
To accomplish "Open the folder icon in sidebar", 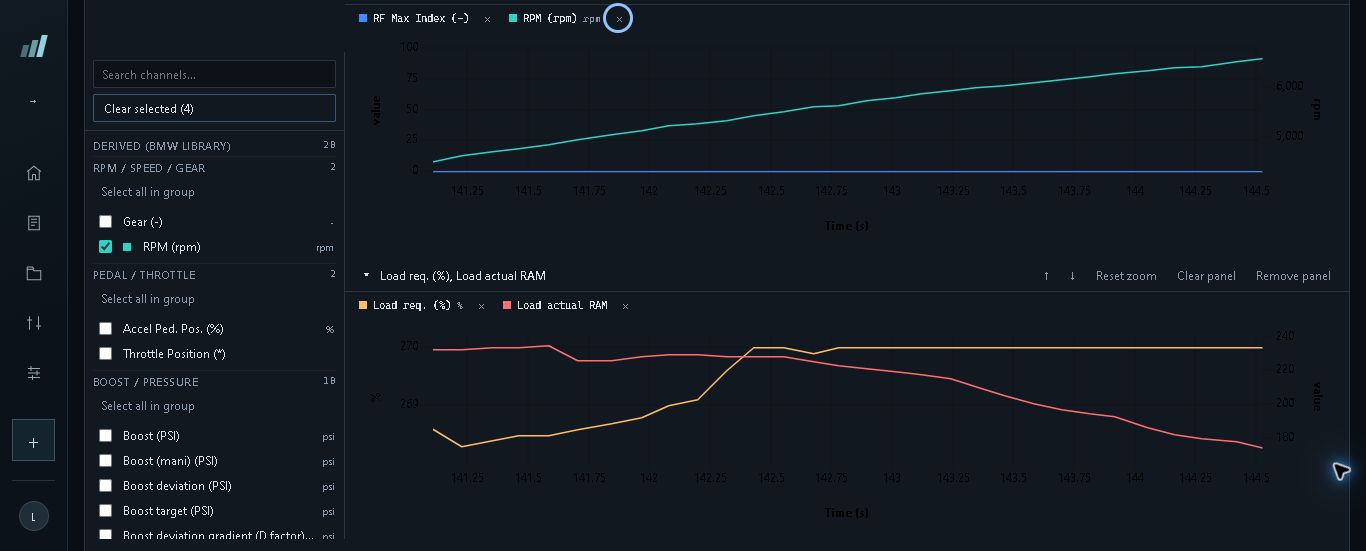I will 33,273.
